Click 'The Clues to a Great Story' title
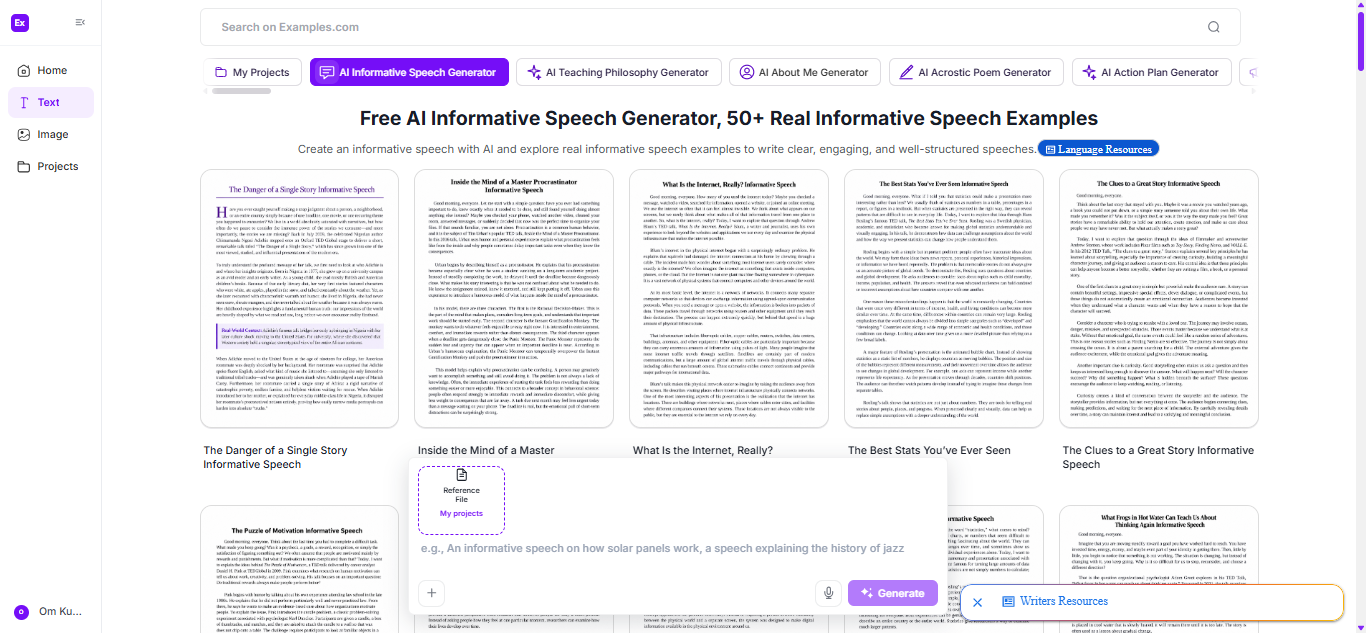 (1158, 457)
